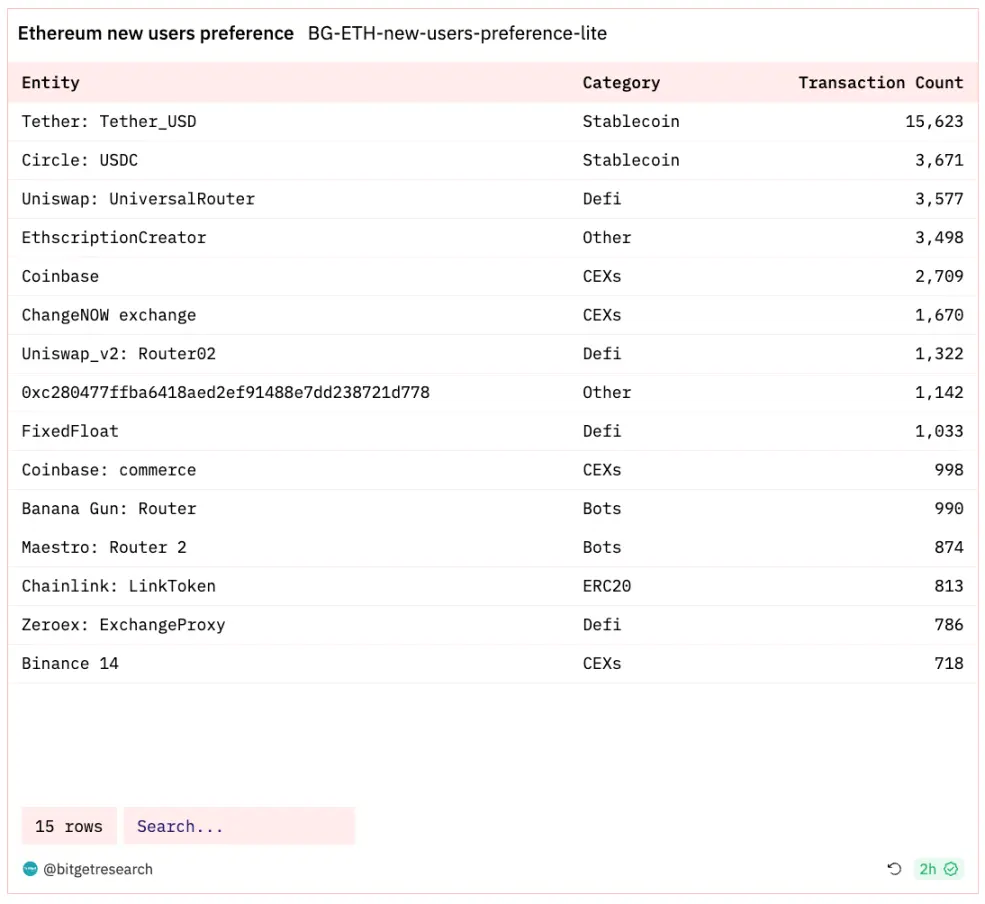985x904 pixels.
Task: Click the refresh query icon
Action: (x=894, y=869)
